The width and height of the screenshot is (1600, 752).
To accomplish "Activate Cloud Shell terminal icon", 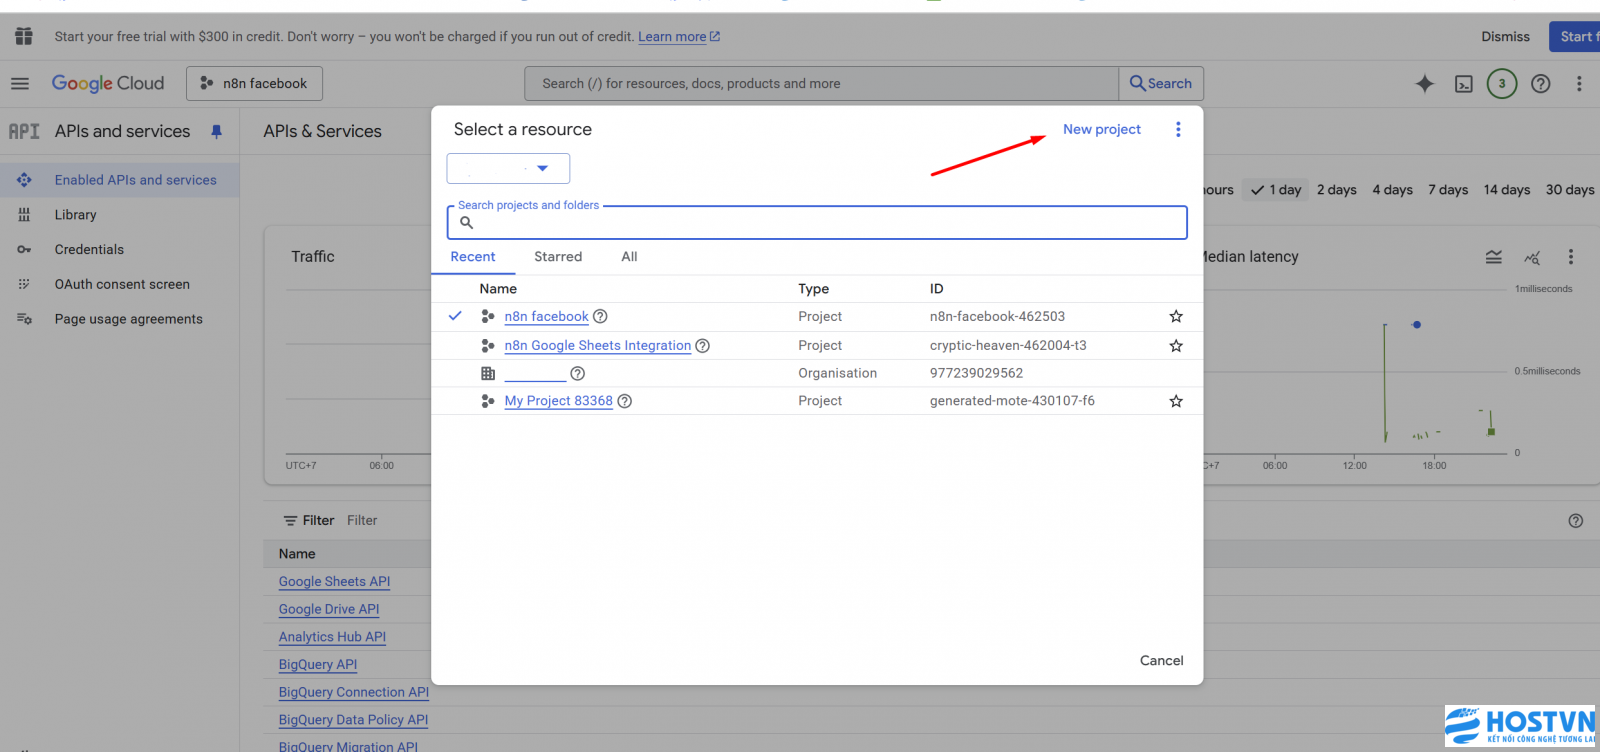I will coord(1464,84).
